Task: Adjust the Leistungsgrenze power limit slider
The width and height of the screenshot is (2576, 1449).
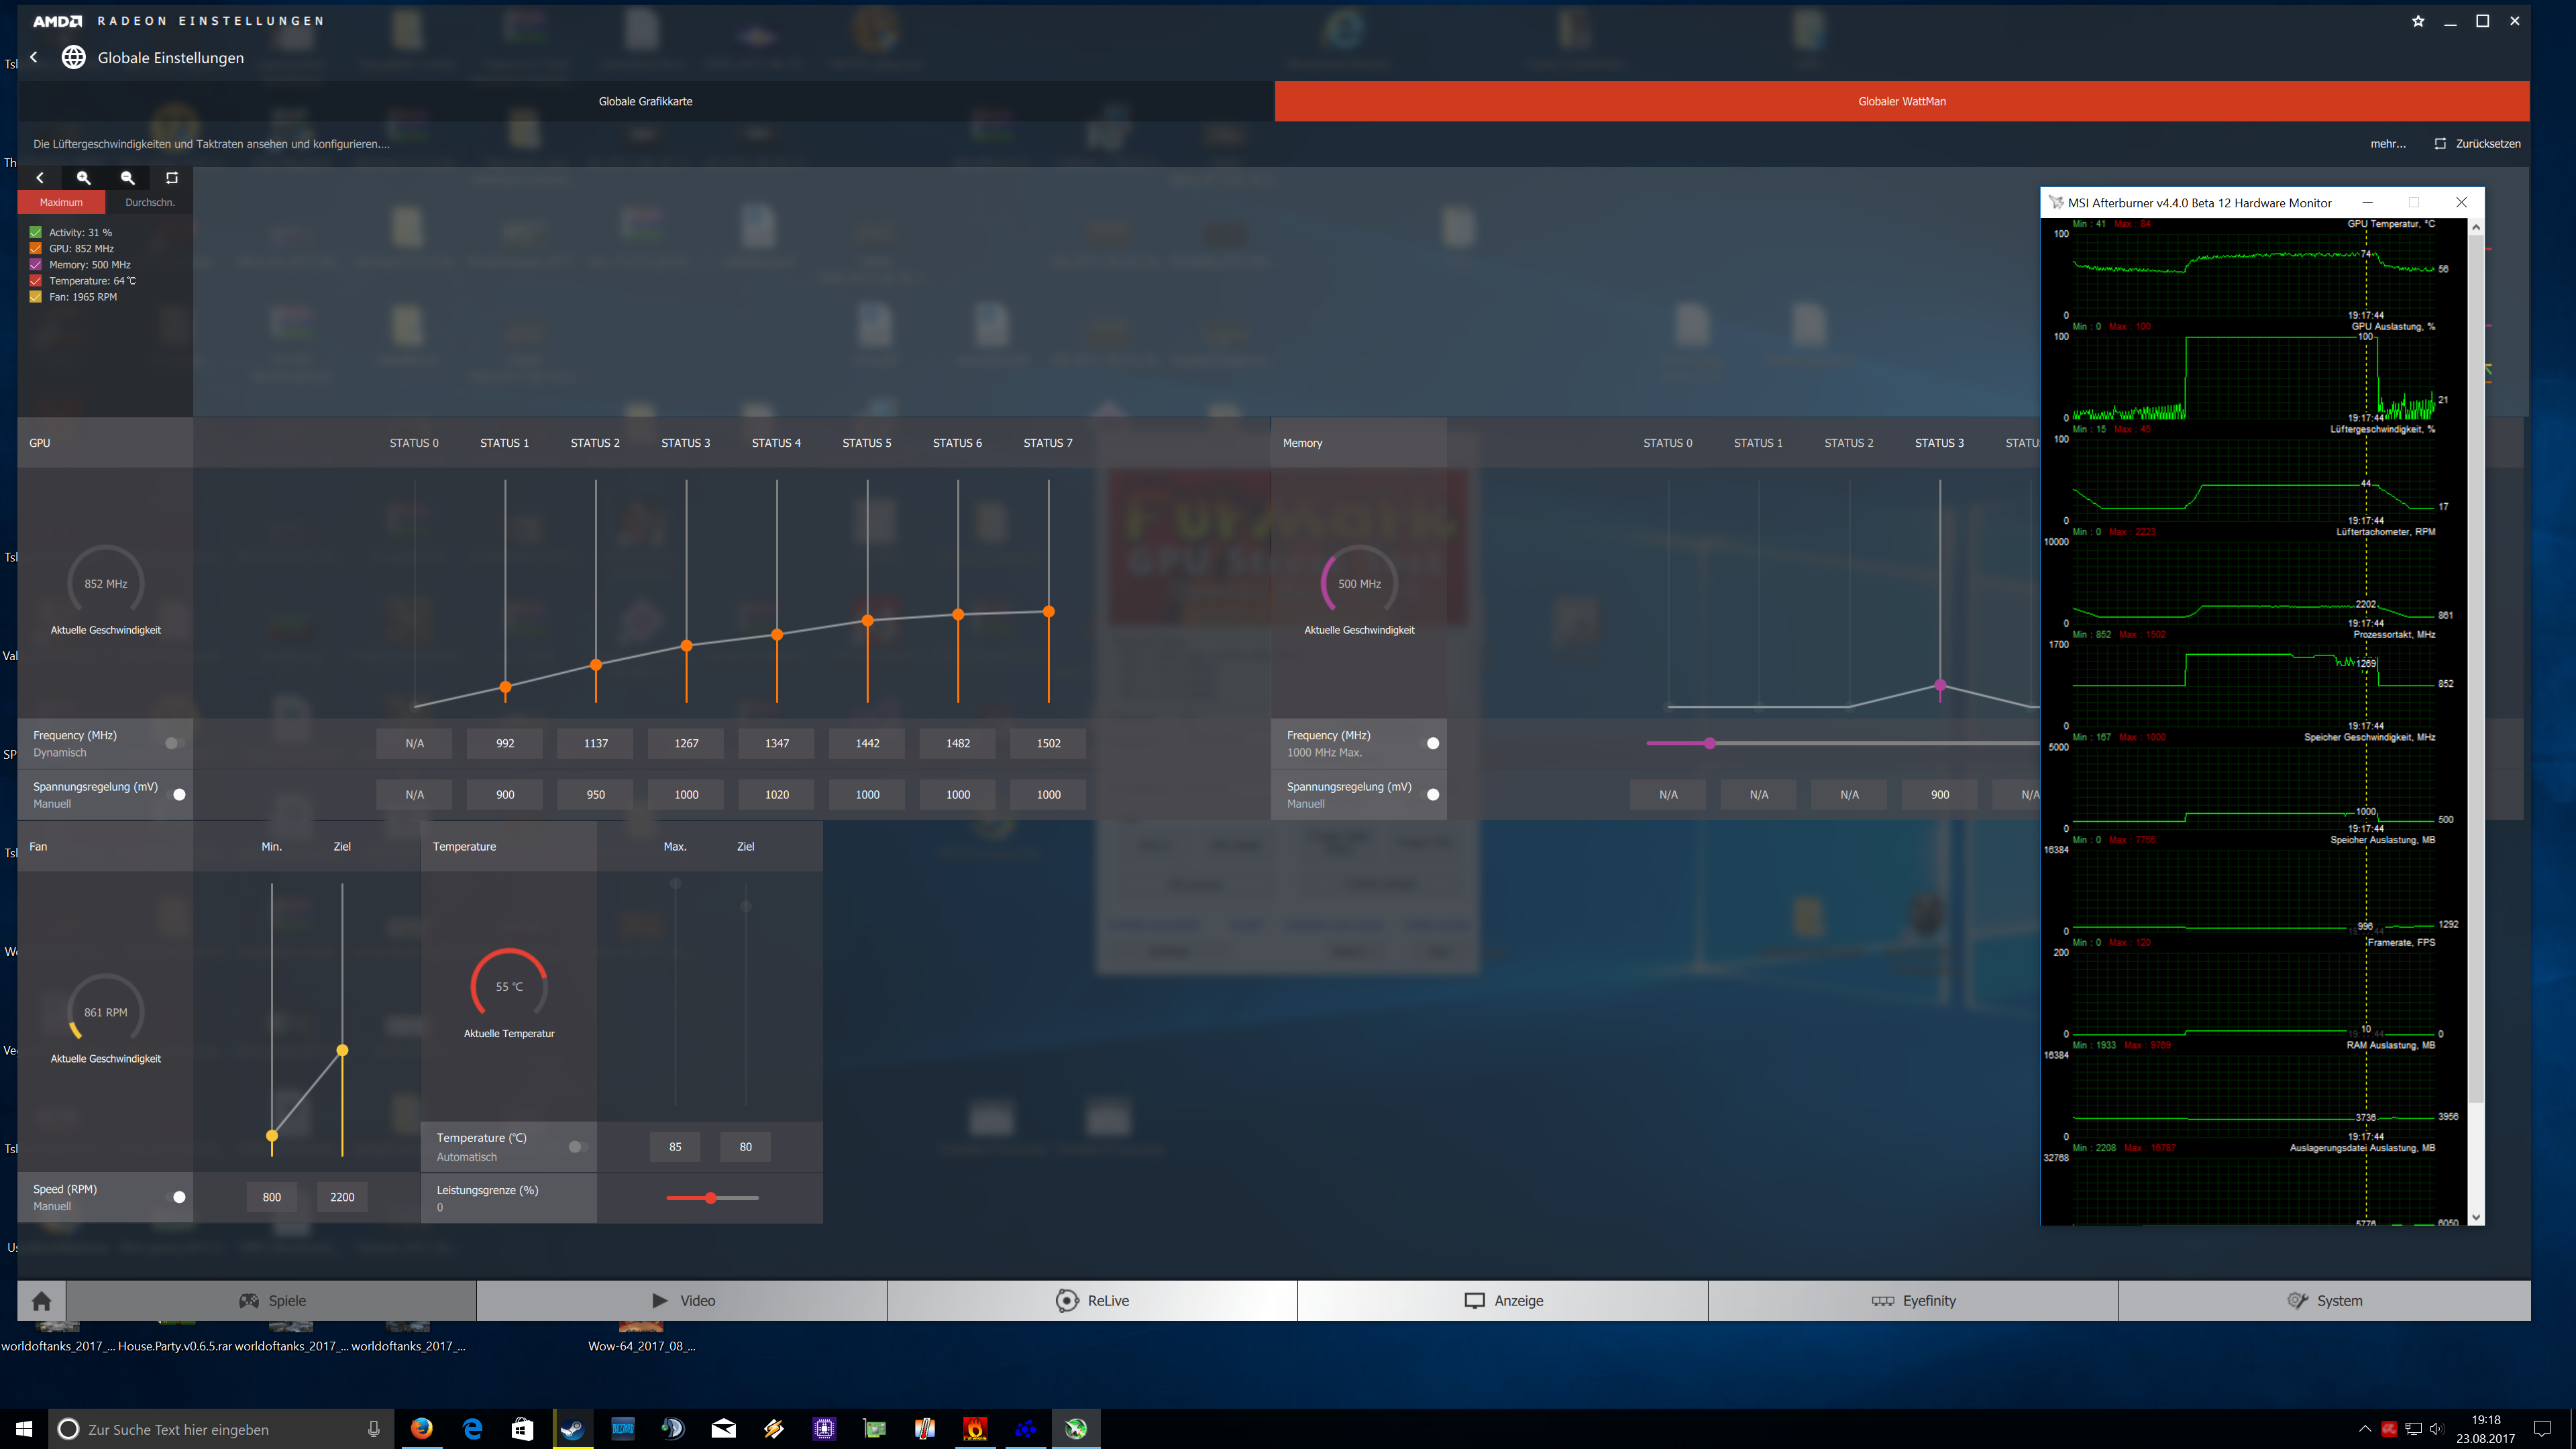Action: 710,1197
